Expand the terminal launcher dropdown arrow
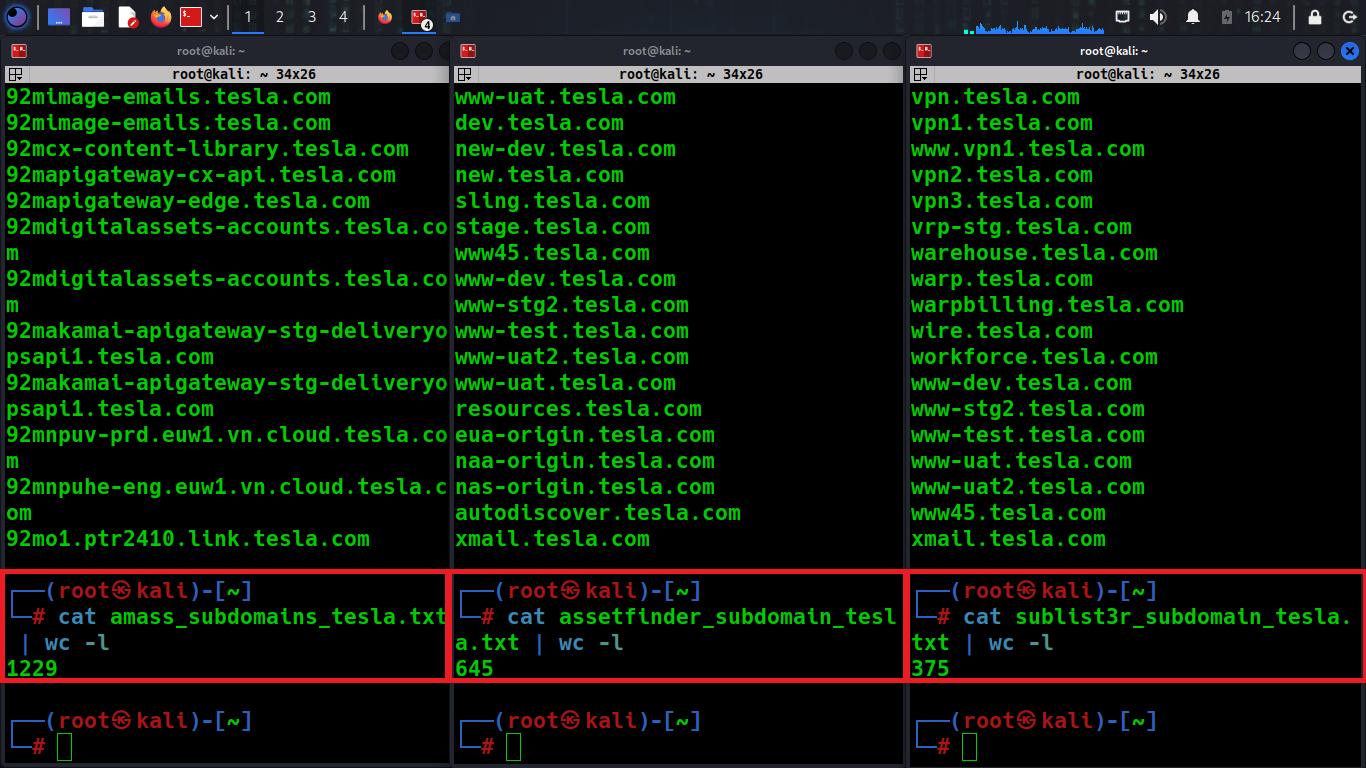The width and height of the screenshot is (1366, 768). 214,17
